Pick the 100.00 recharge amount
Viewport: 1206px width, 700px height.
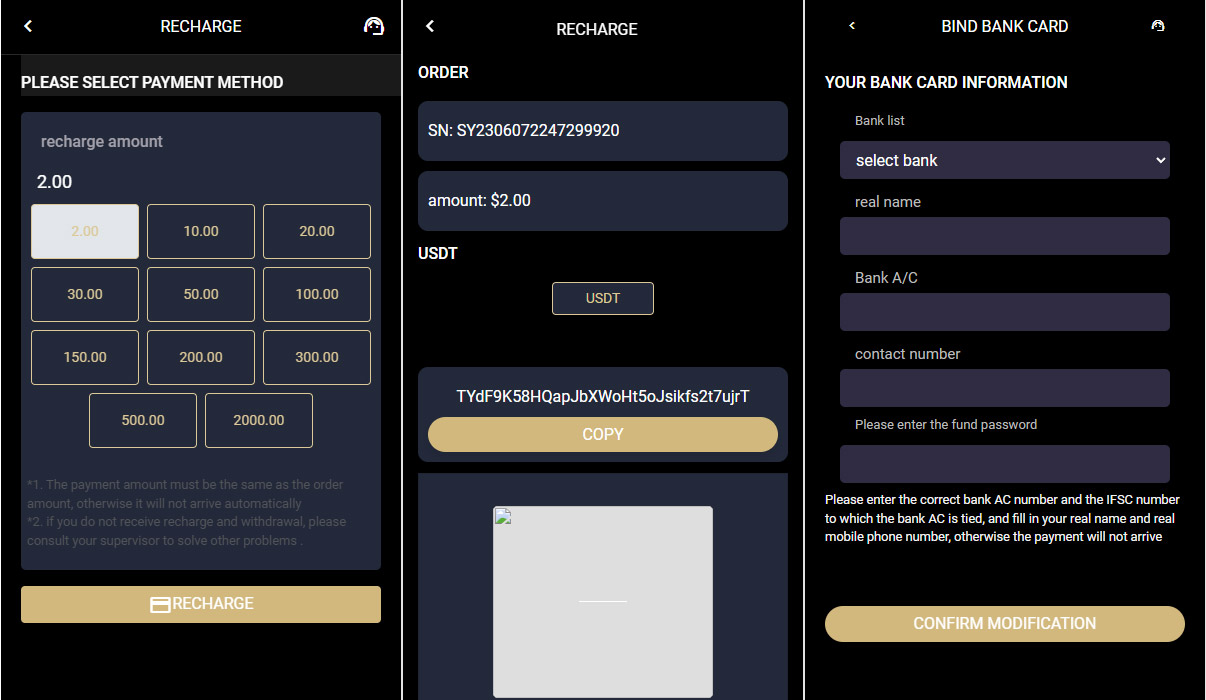click(x=317, y=294)
